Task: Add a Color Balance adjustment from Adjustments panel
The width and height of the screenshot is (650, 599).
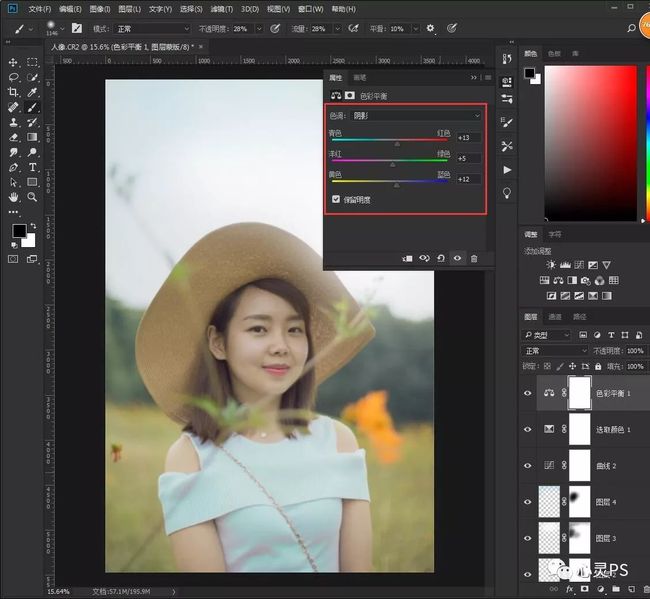Action: pos(558,281)
